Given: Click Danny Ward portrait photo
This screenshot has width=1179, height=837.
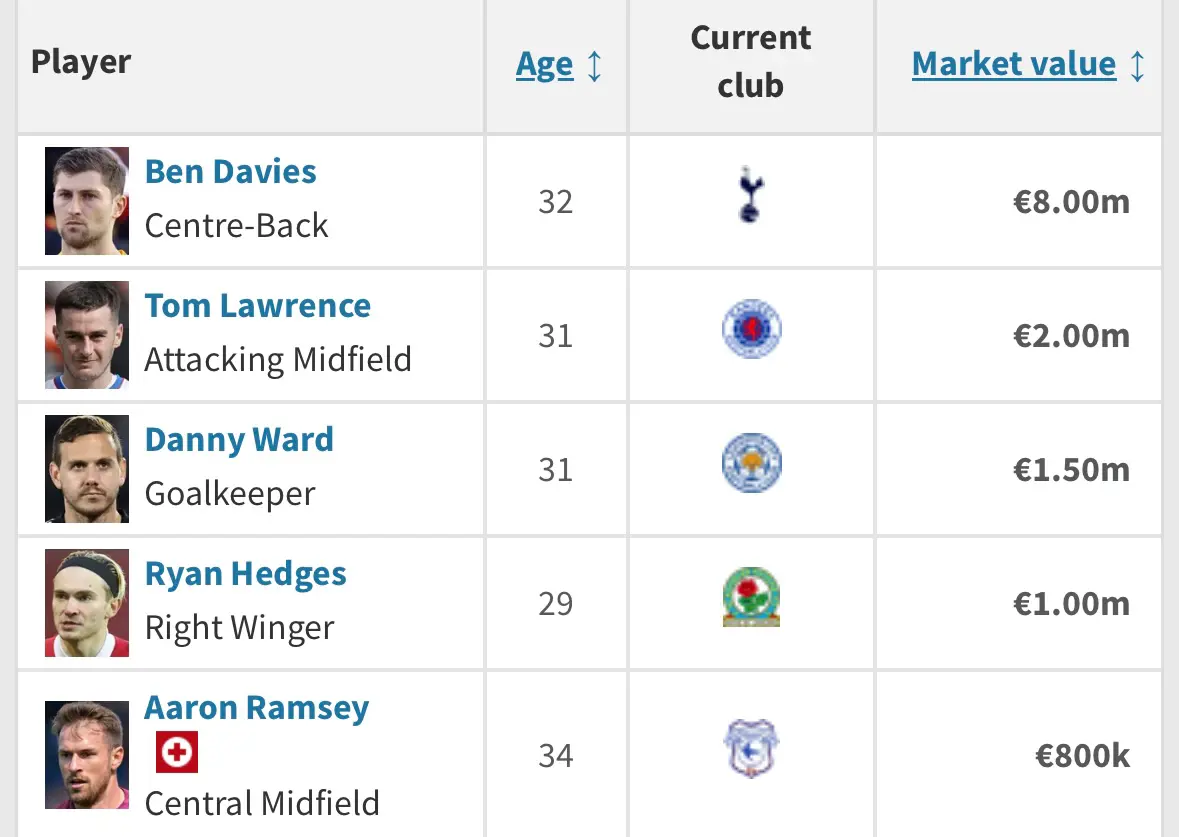Looking at the screenshot, I should pos(86,469).
